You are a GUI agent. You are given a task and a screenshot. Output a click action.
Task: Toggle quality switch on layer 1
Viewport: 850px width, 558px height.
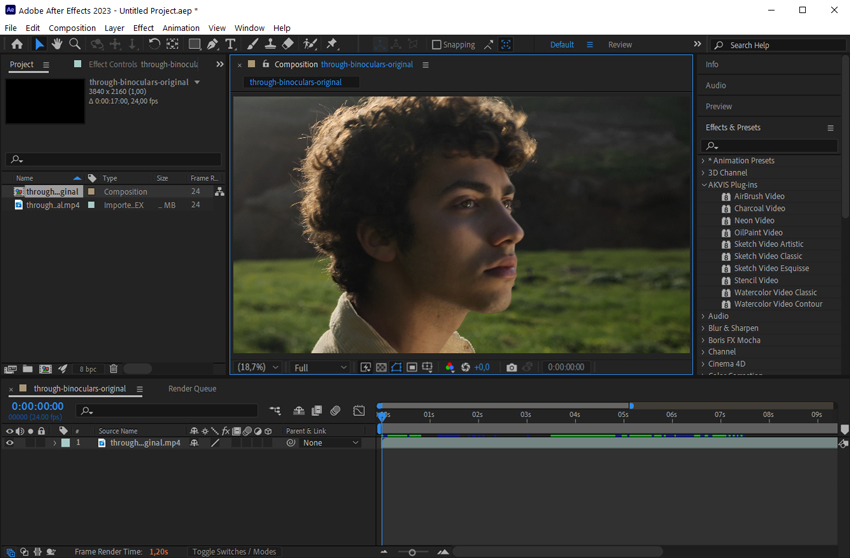215,442
